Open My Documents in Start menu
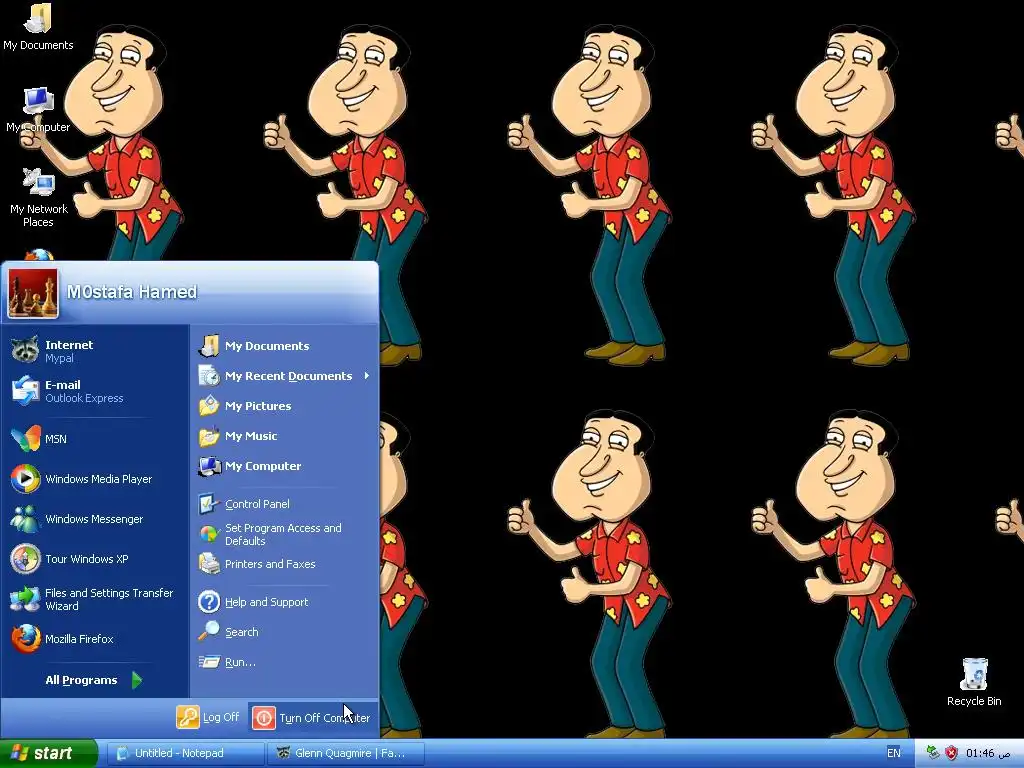1024x768 pixels. pyautogui.click(x=285, y=346)
